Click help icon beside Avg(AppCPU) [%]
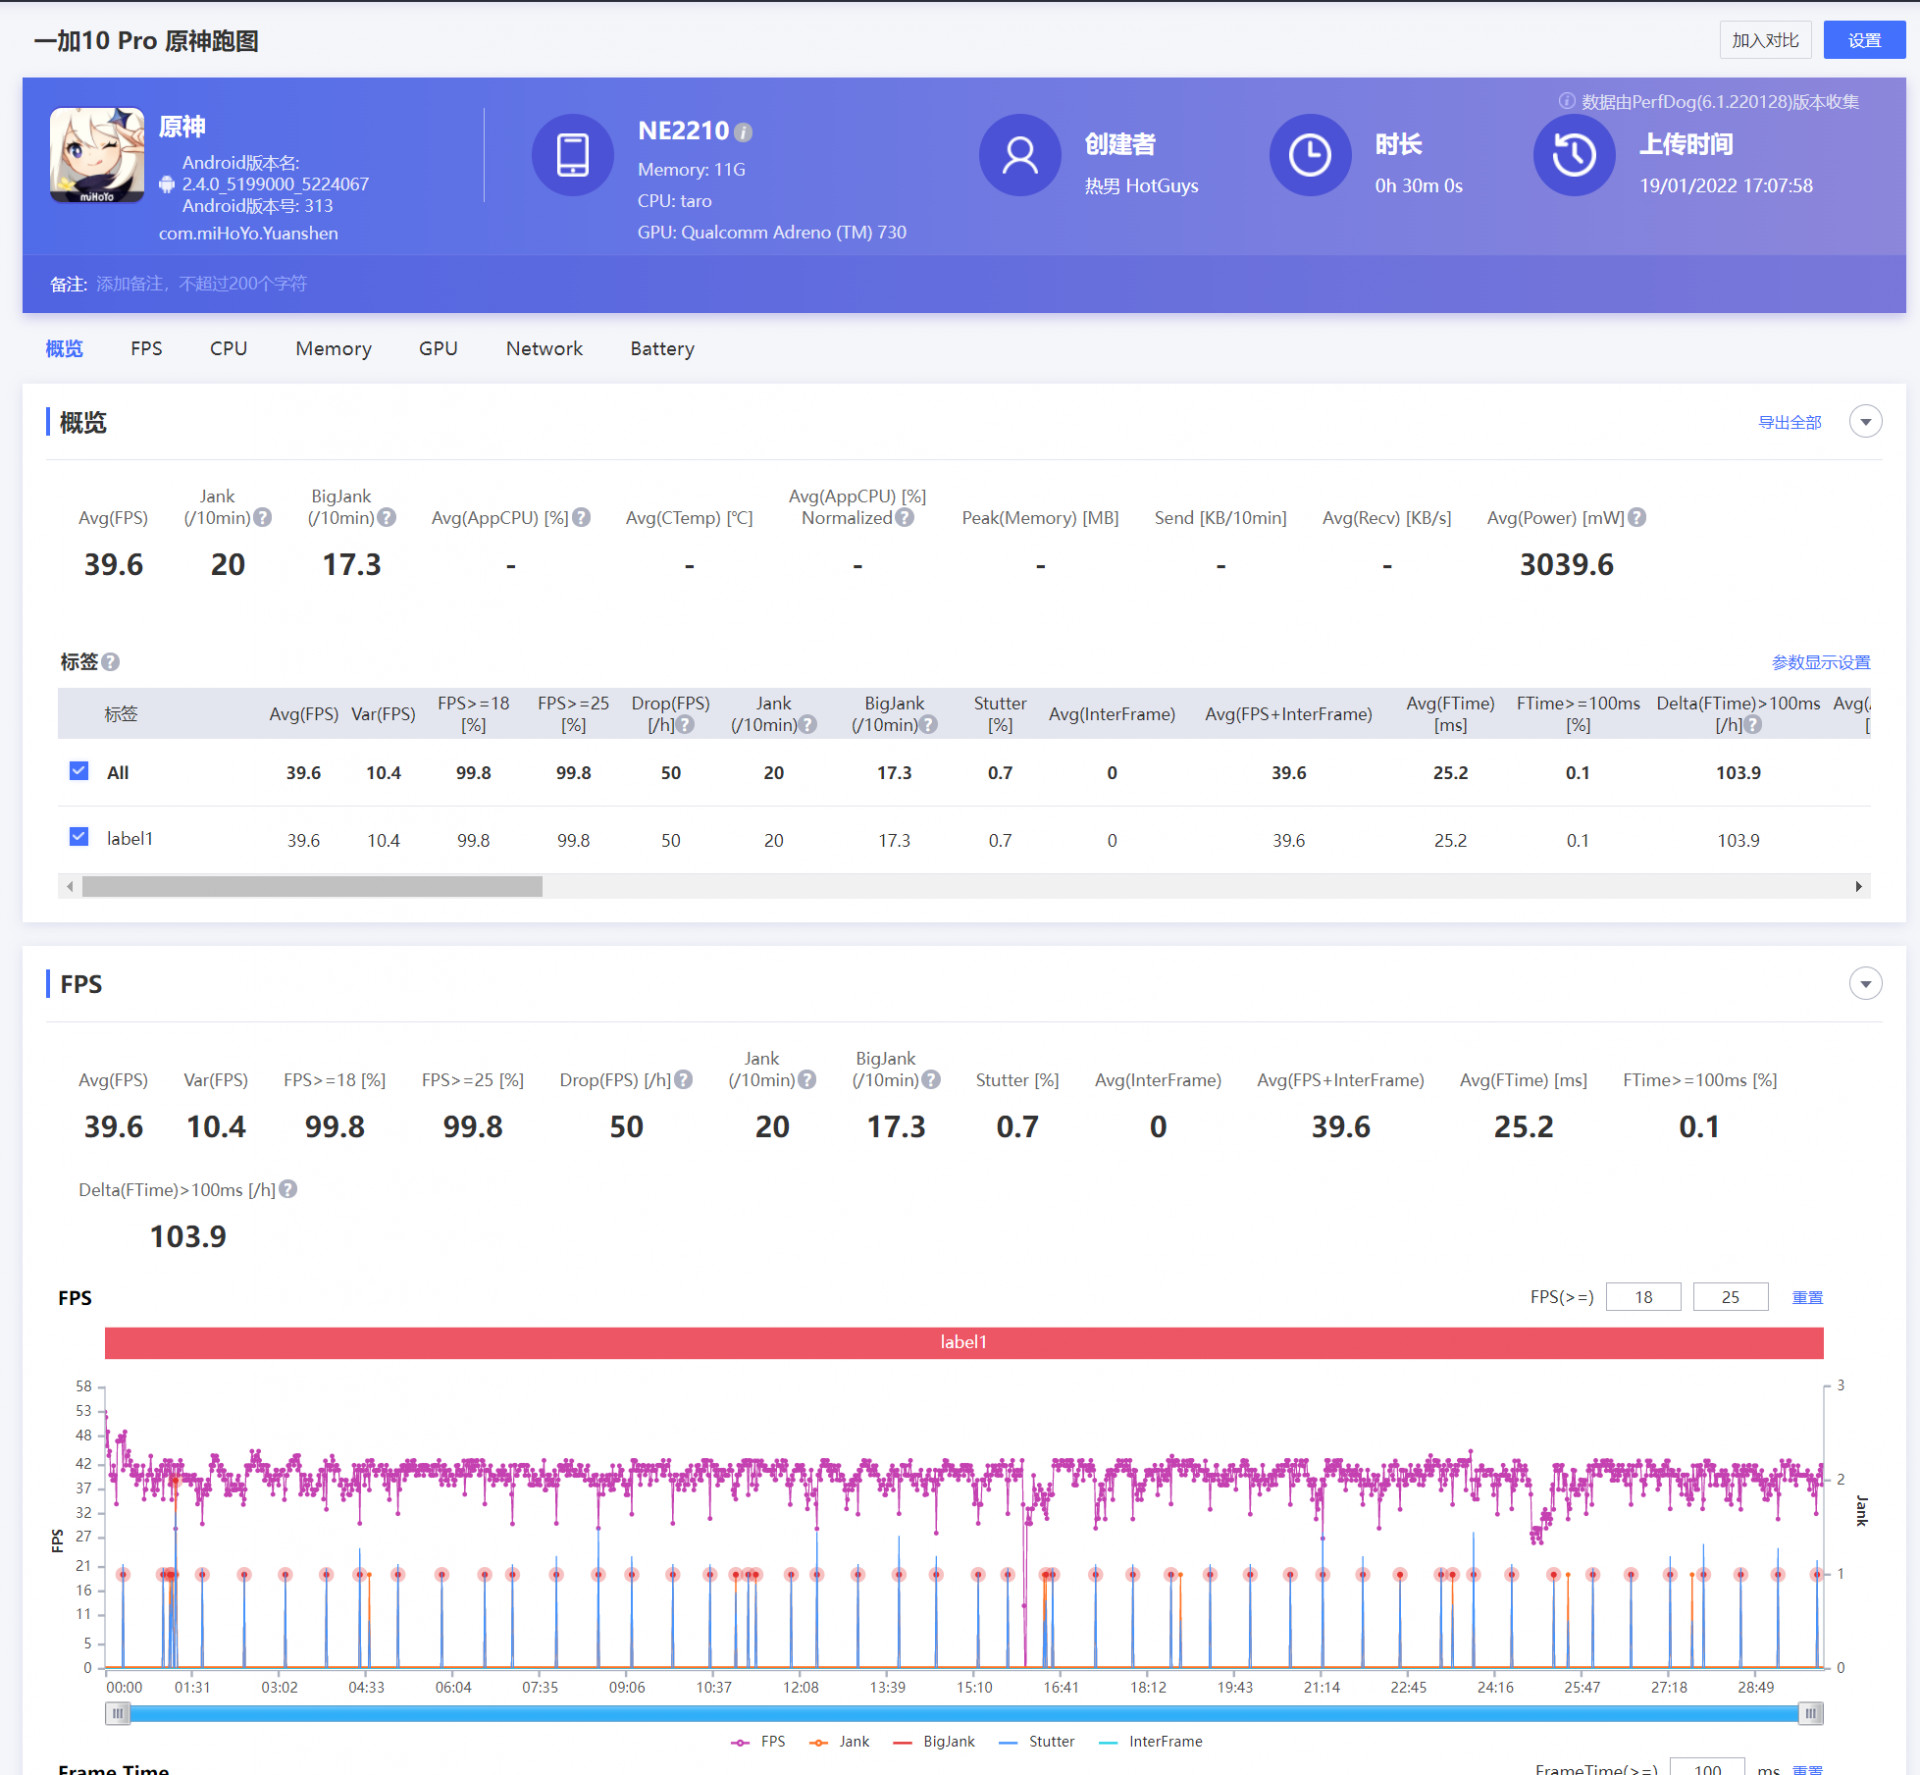 coord(581,517)
